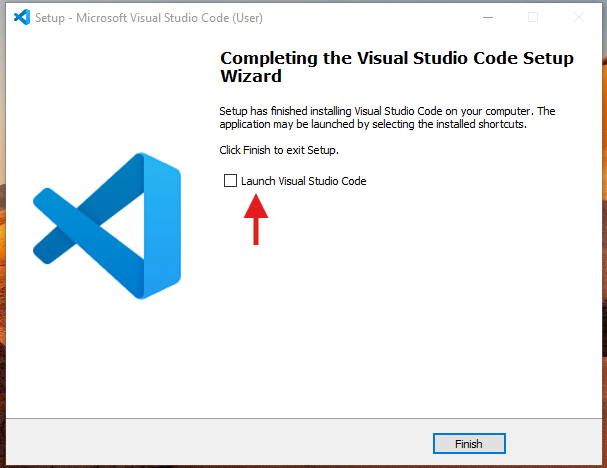Click the red arrow pointing upward

(x=256, y=219)
